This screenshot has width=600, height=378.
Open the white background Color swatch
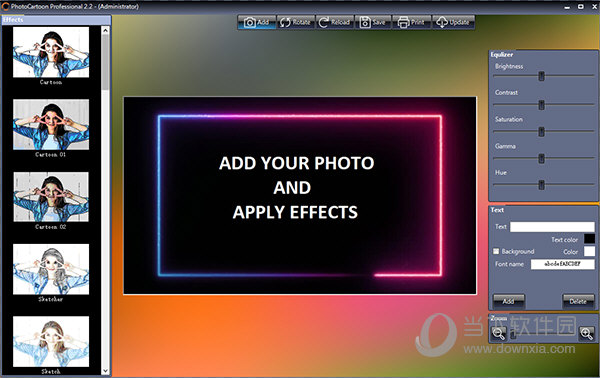click(x=589, y=251)
